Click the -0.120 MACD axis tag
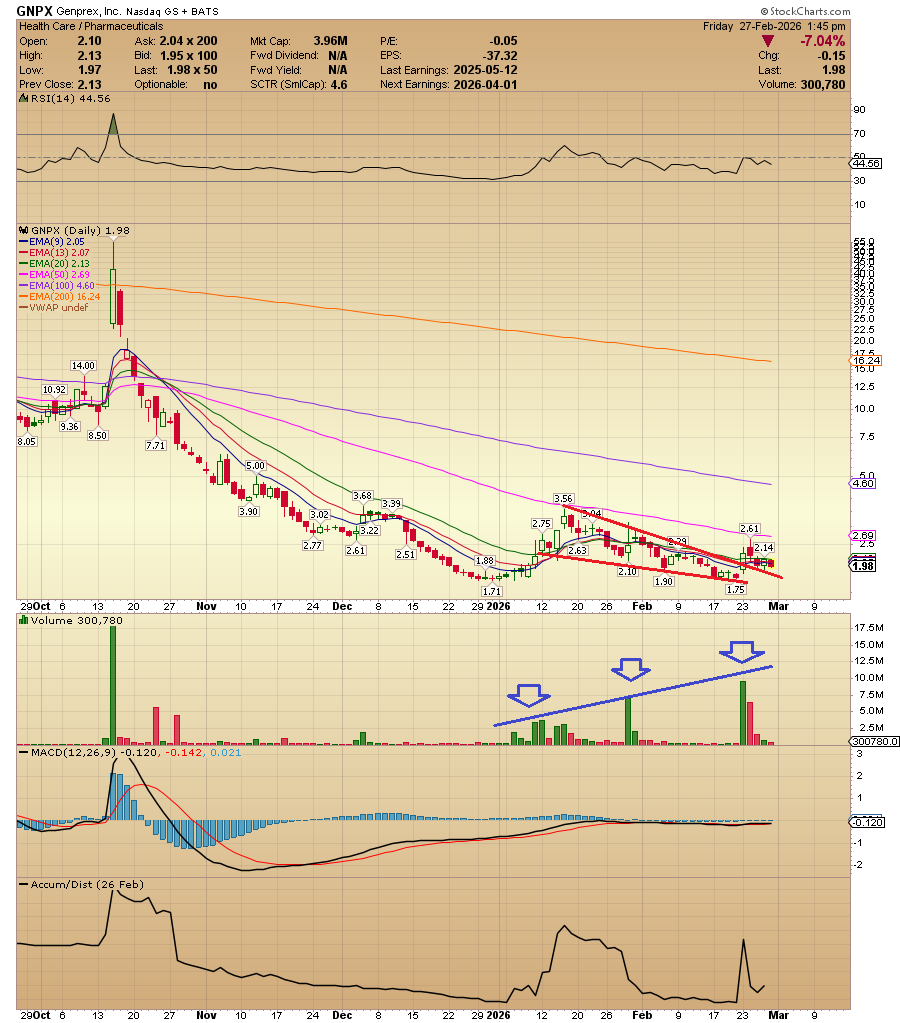Image resolution: width=900 pixels, height=1023 pixels. coord(868,823)
